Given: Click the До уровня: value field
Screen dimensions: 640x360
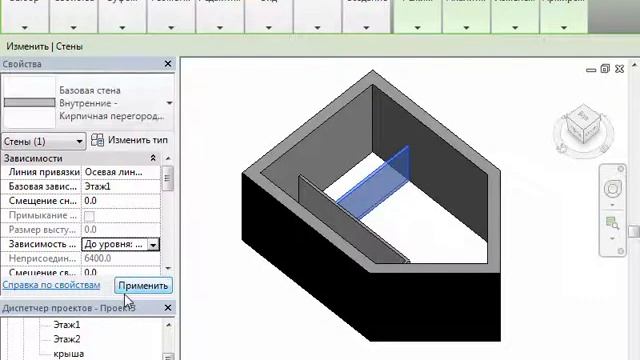Looking at the screenshot, I should pyautogui.click(x=115, y=244).
